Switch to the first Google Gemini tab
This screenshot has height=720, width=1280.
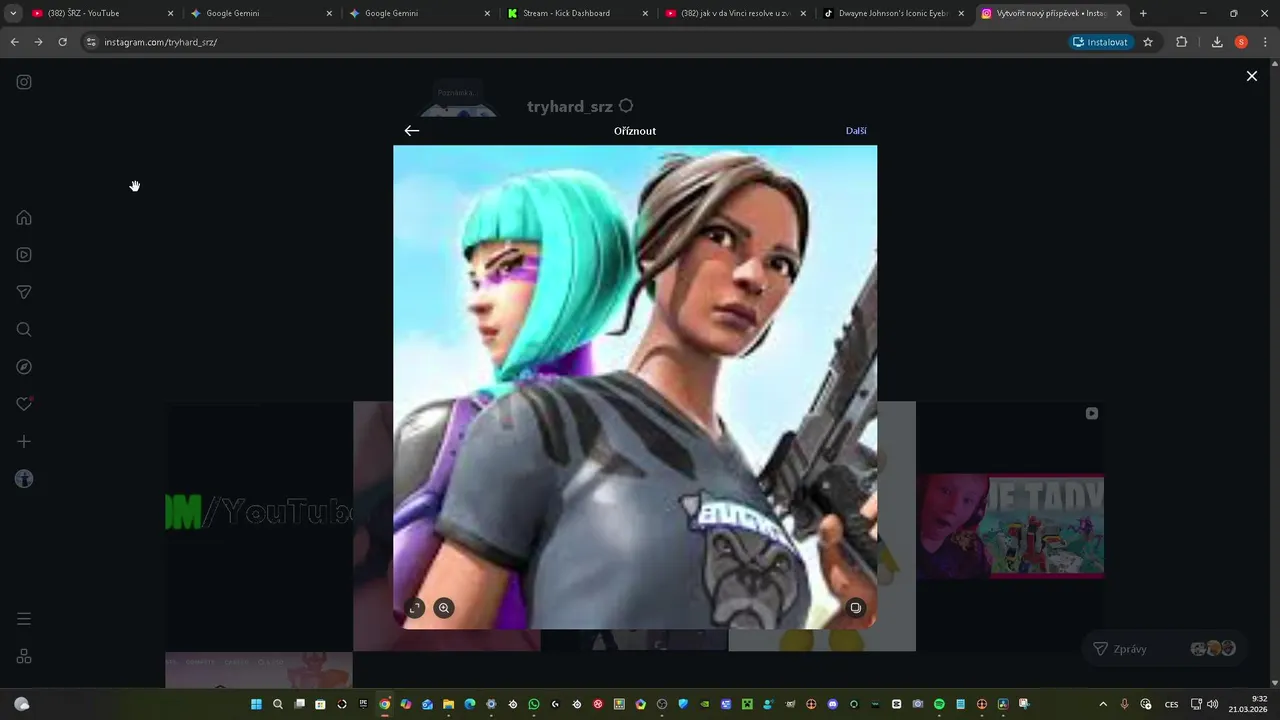point(258,13)
